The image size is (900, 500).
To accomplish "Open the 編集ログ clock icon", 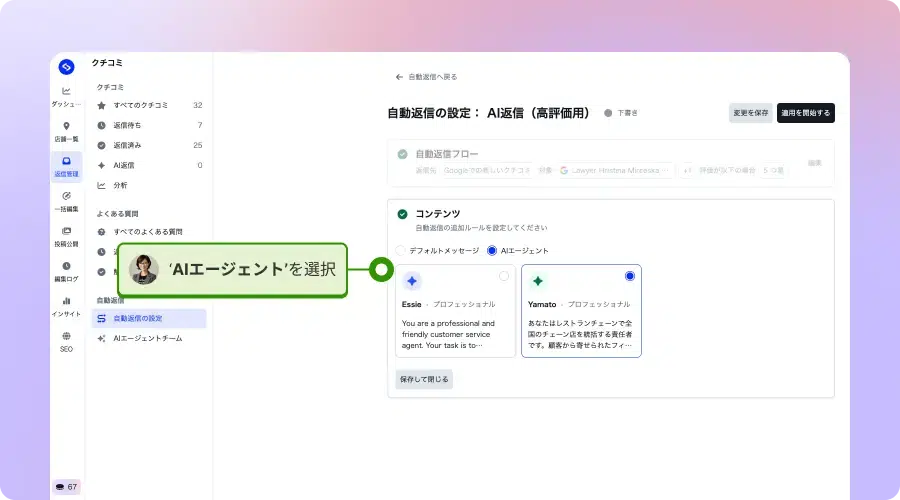I will pyautogui.click(x=66, y=271).
